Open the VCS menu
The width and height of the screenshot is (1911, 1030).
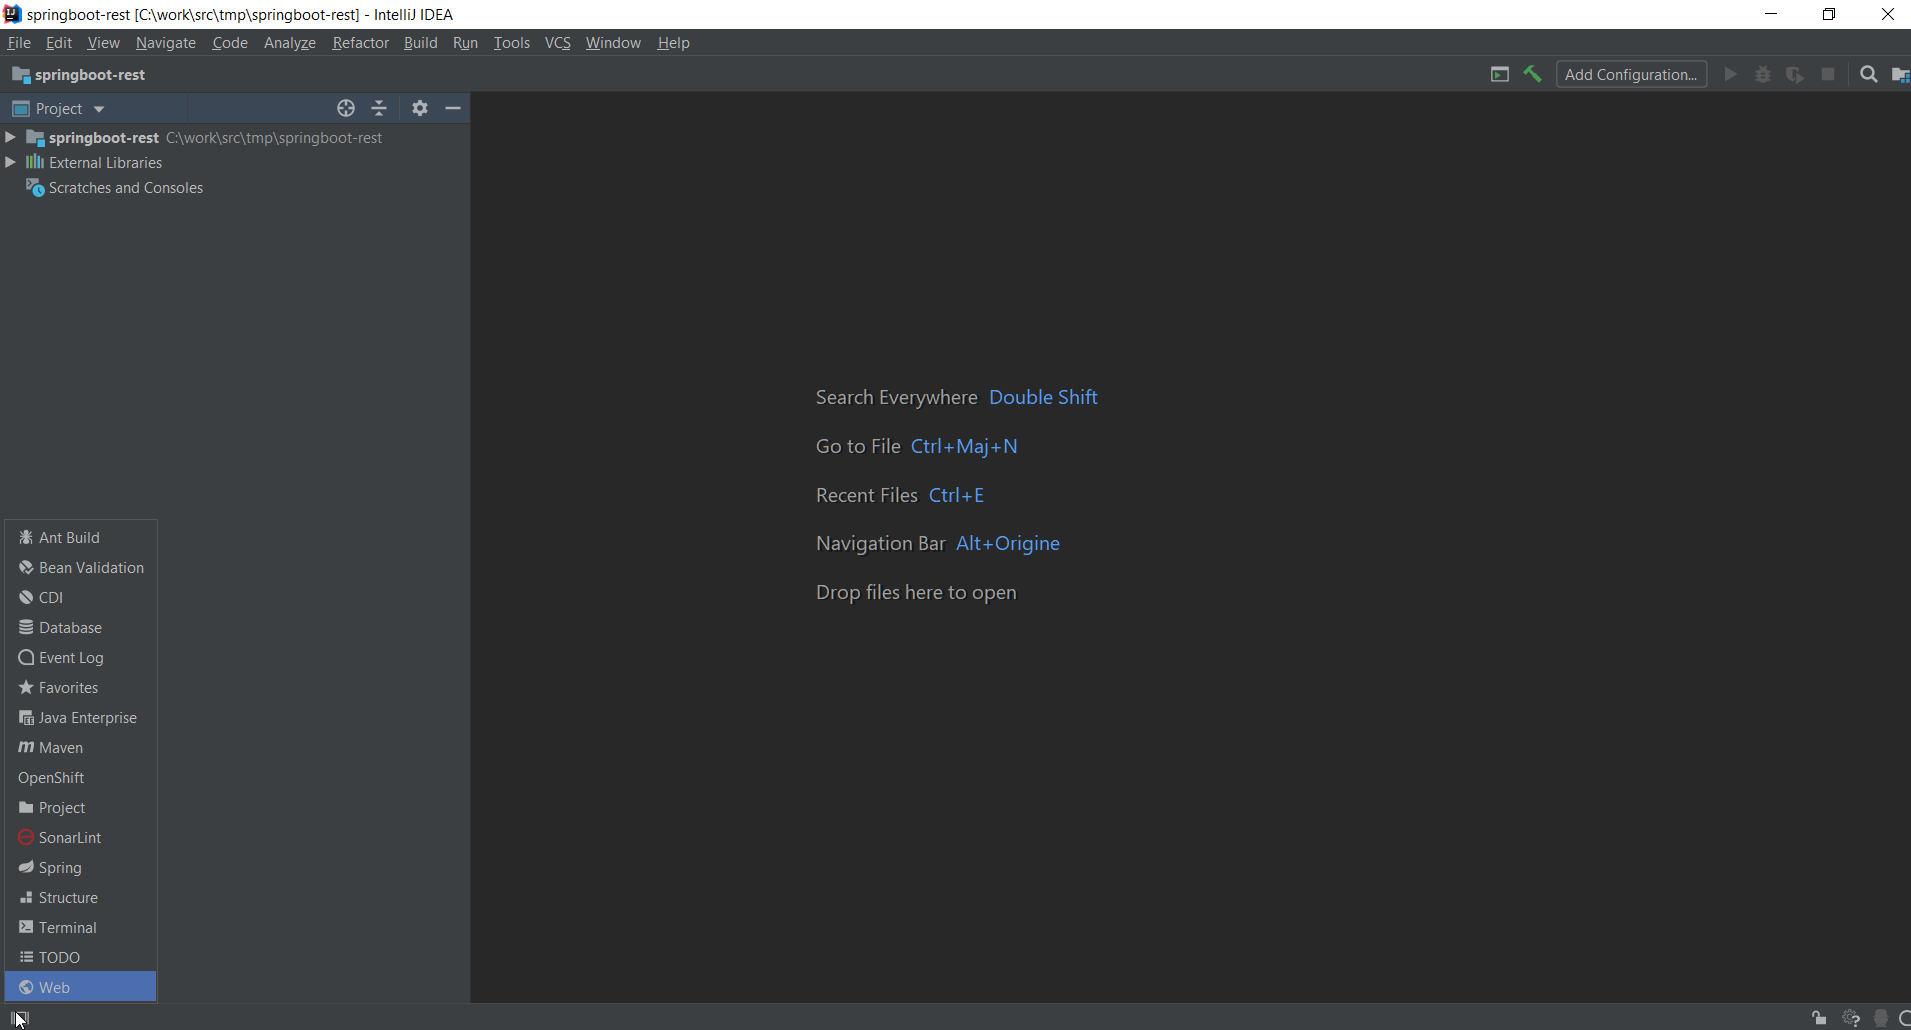tap(557, 43)
